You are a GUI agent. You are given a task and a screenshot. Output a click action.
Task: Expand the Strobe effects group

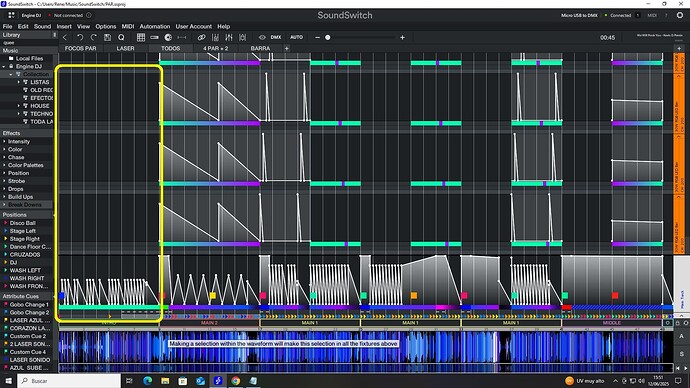pyautogui.click(x=4, y=181)
